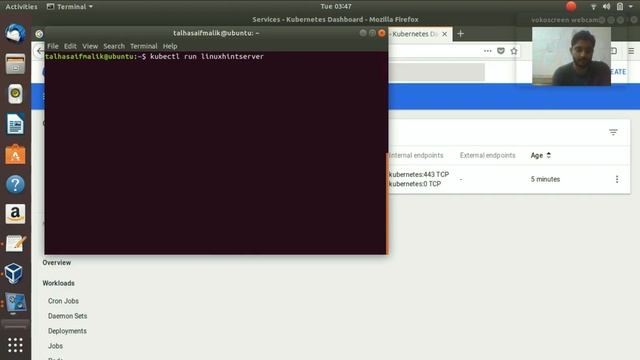
Task: Open Thunderbird mail from the dock
Action: click(15, 33)
